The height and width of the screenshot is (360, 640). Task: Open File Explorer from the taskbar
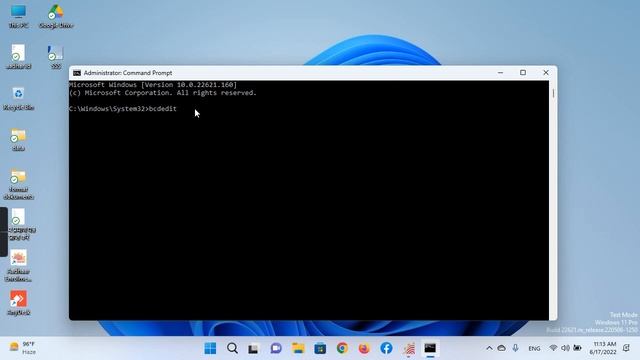(298, 348)
